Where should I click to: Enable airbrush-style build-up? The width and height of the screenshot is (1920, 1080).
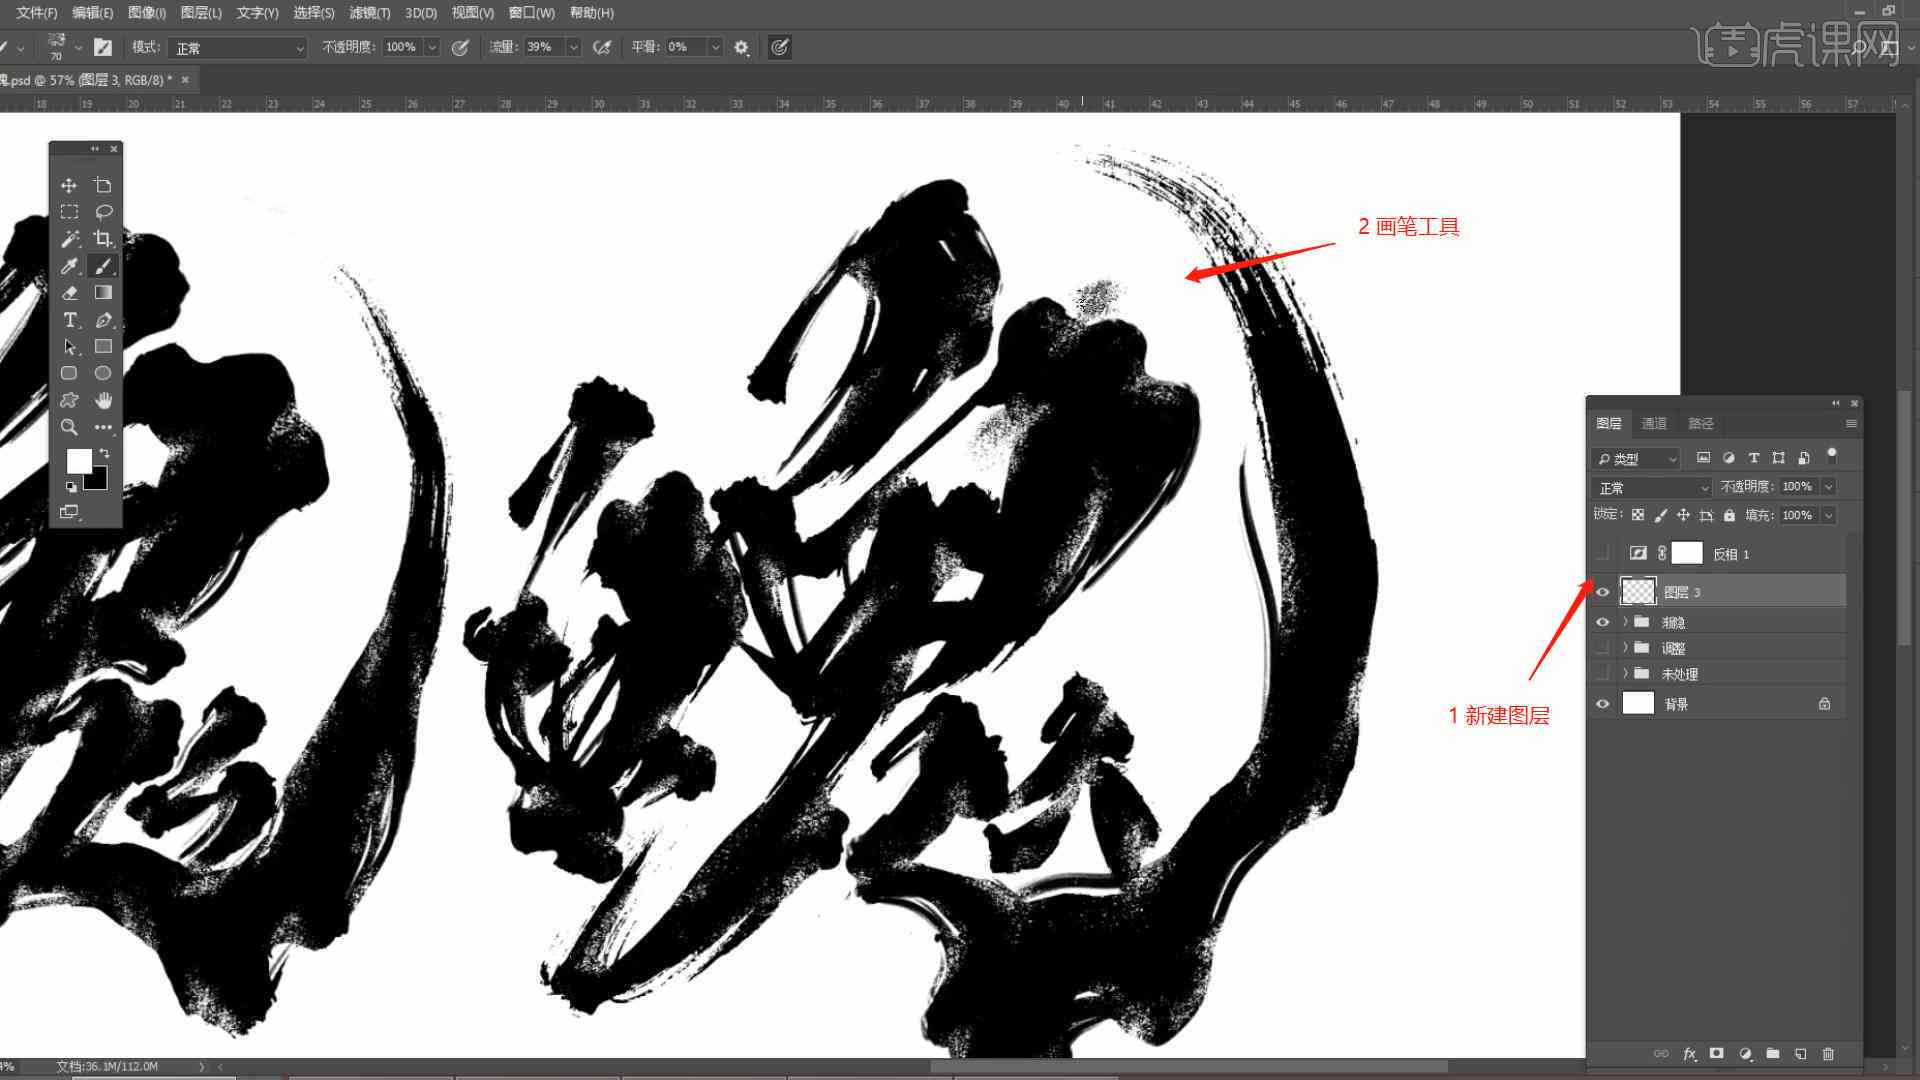tap(601, 47)
